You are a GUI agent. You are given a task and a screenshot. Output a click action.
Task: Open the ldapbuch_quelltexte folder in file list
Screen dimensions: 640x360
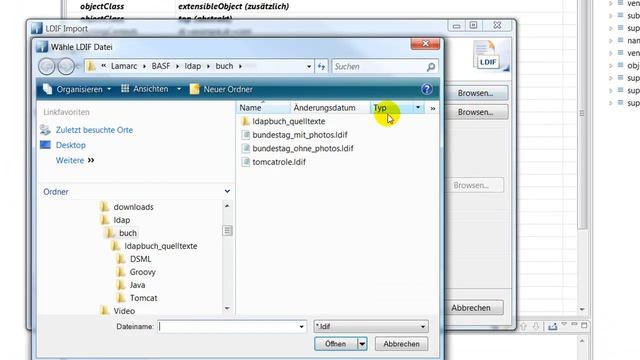point(289,121)
